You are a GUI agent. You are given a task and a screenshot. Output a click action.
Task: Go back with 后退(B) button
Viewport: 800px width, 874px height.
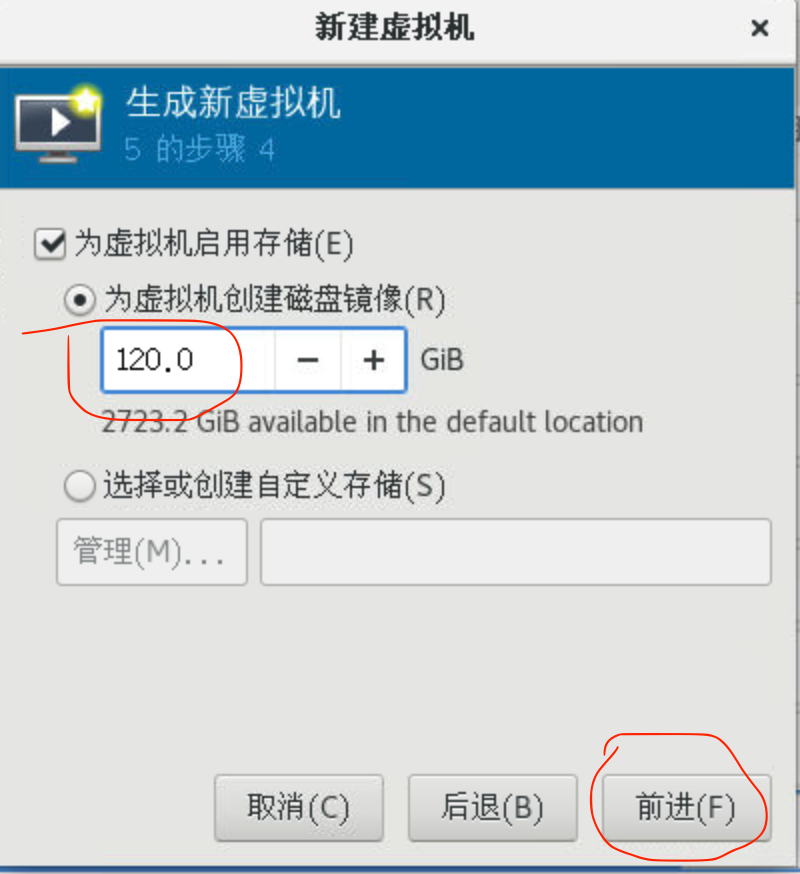492,808
